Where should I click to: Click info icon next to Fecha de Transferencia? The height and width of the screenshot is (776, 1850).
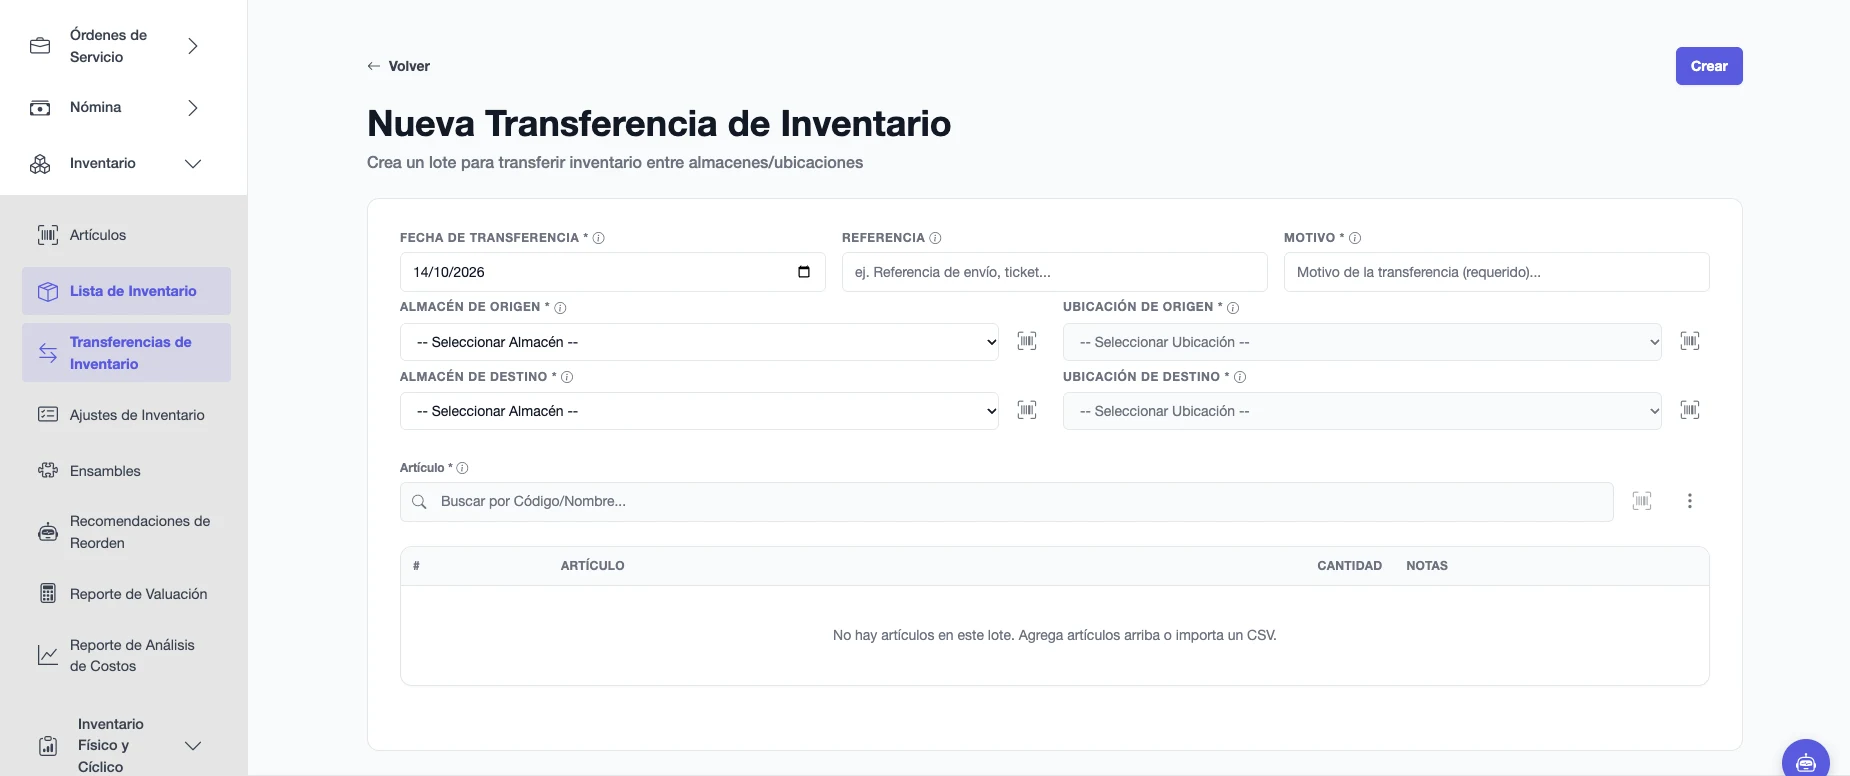(599, 238)
